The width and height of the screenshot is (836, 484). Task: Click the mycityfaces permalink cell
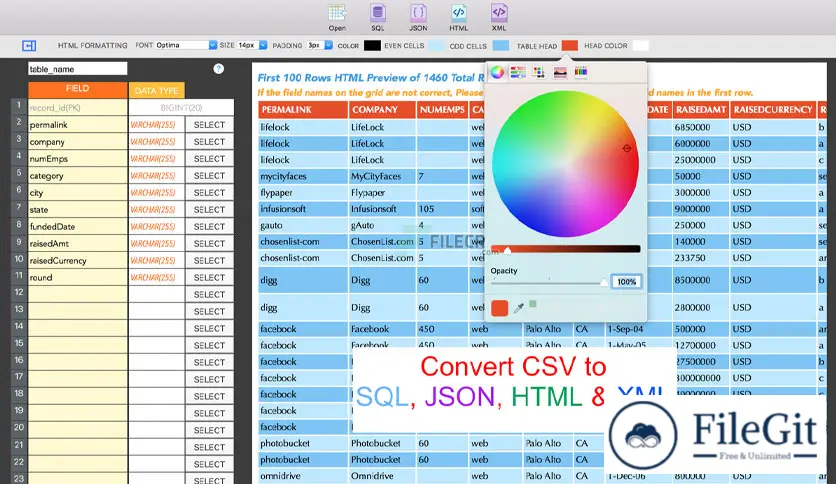point(303,176)
